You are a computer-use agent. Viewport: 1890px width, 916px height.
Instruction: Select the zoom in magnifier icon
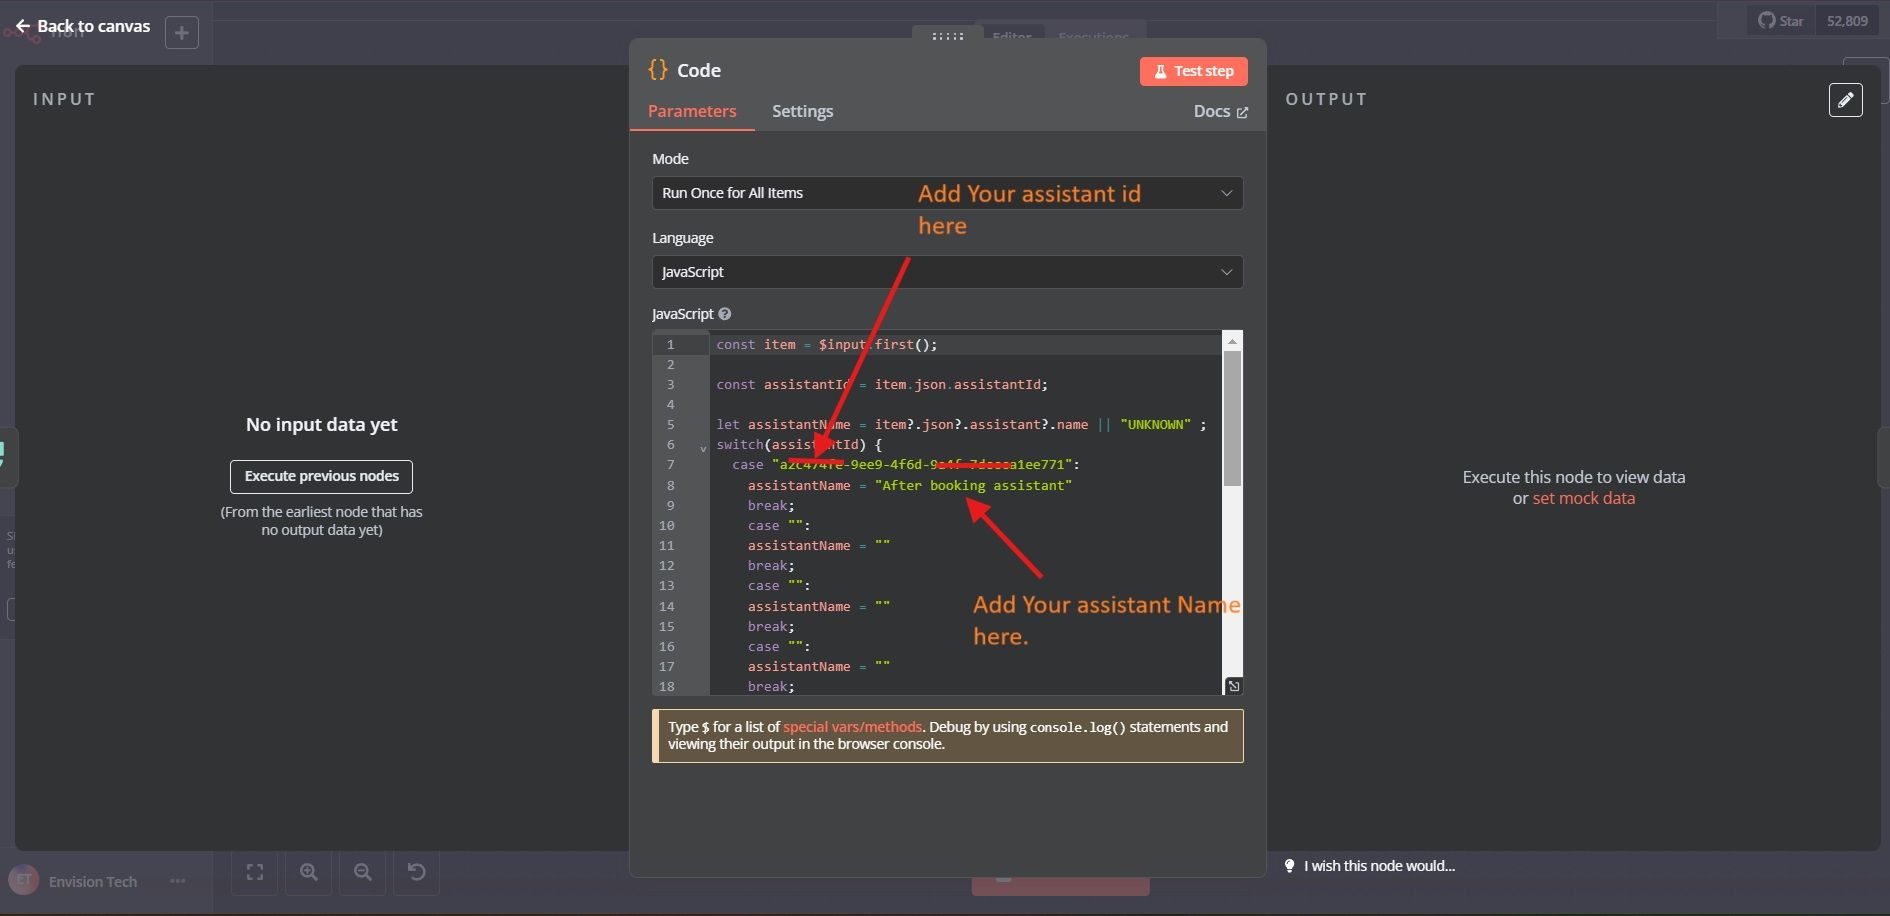(x=308, y=872)
